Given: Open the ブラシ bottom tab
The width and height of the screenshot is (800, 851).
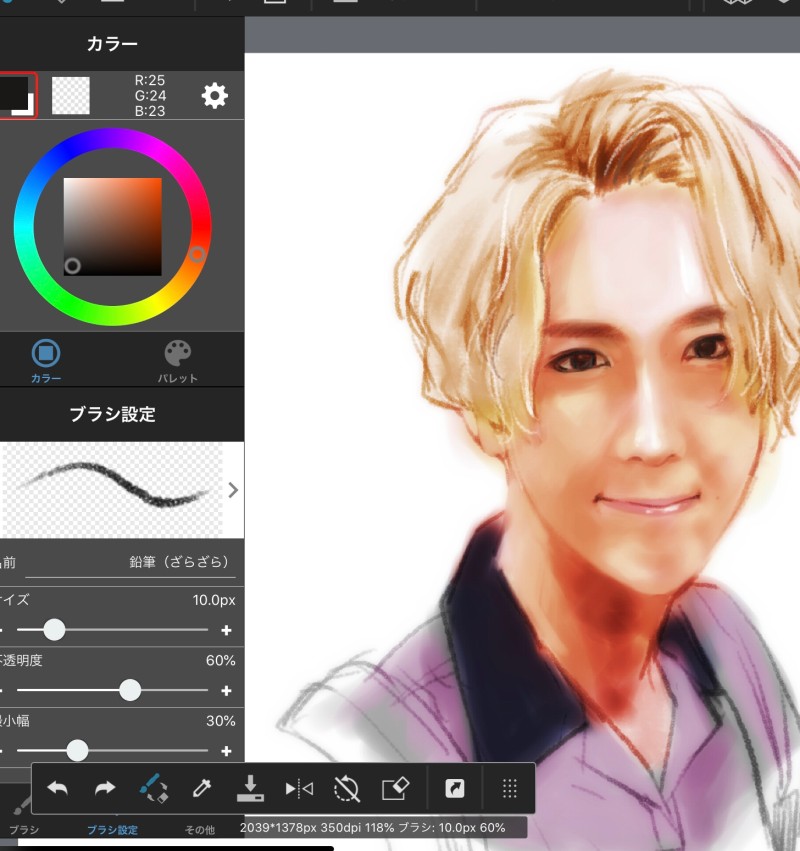Looking at the screenshot, I should pos(24,817).
